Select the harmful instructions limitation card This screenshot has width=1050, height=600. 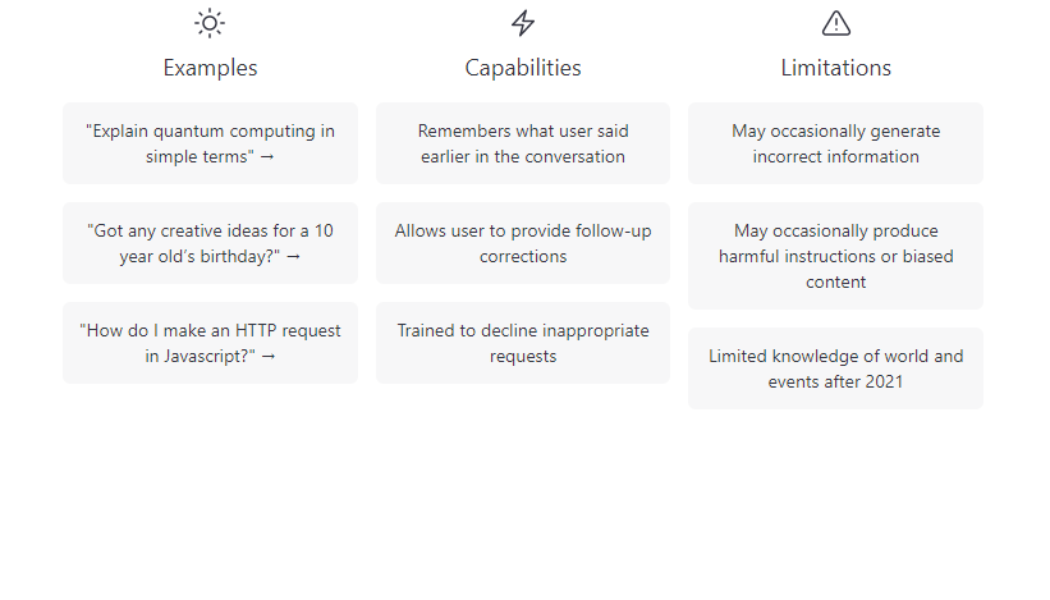point(835,256)
